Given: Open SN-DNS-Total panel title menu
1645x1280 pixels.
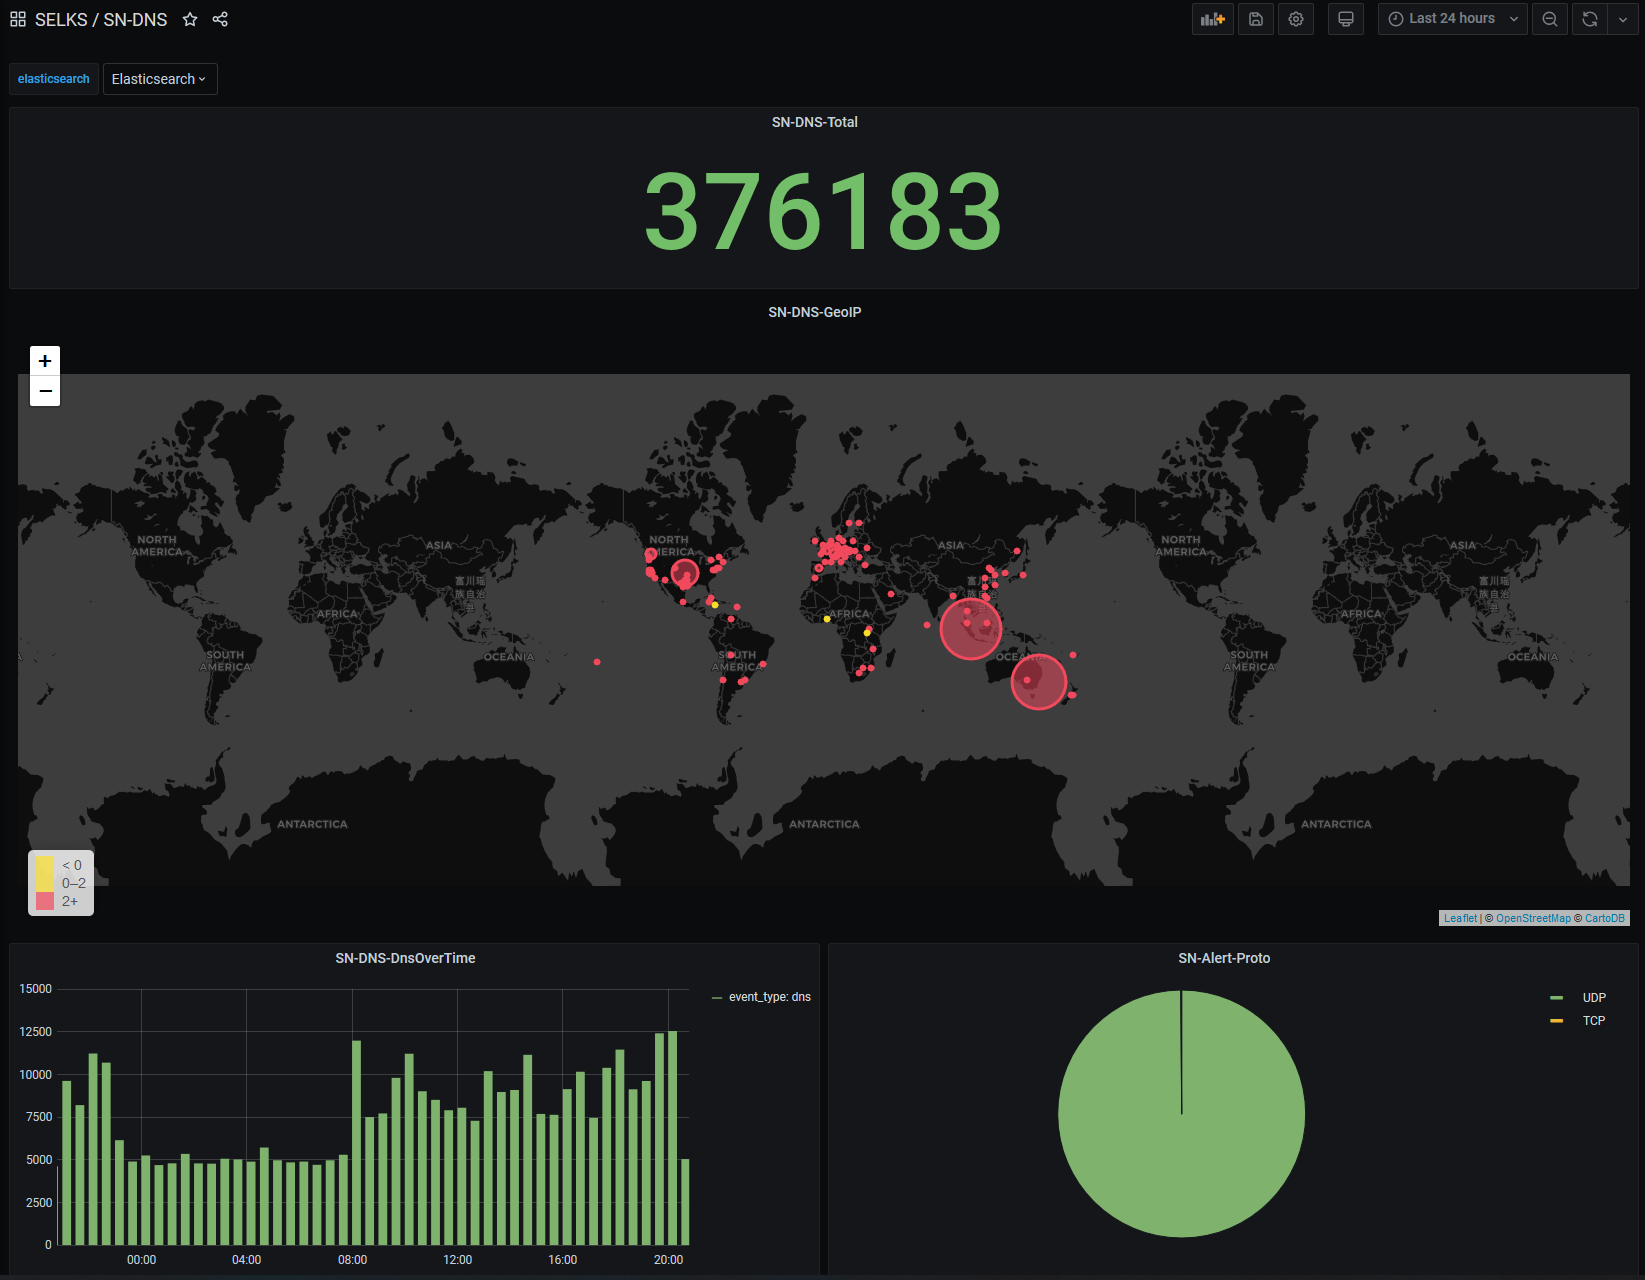Looking at the screenshot, I should tap(814, 122).
